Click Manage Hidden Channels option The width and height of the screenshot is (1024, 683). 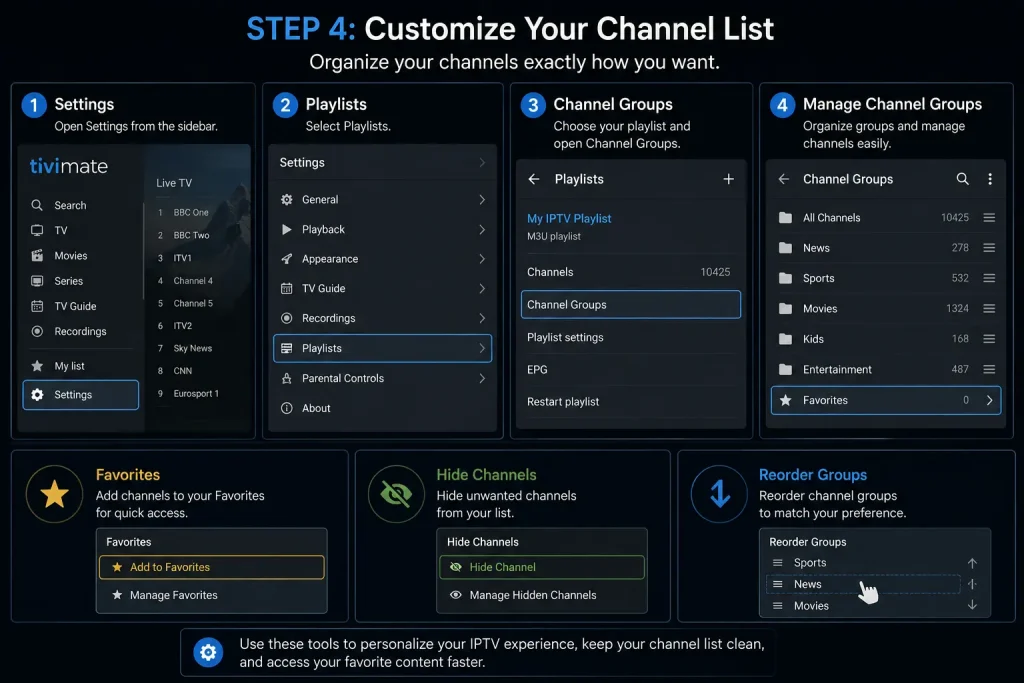tap(542, 595)
